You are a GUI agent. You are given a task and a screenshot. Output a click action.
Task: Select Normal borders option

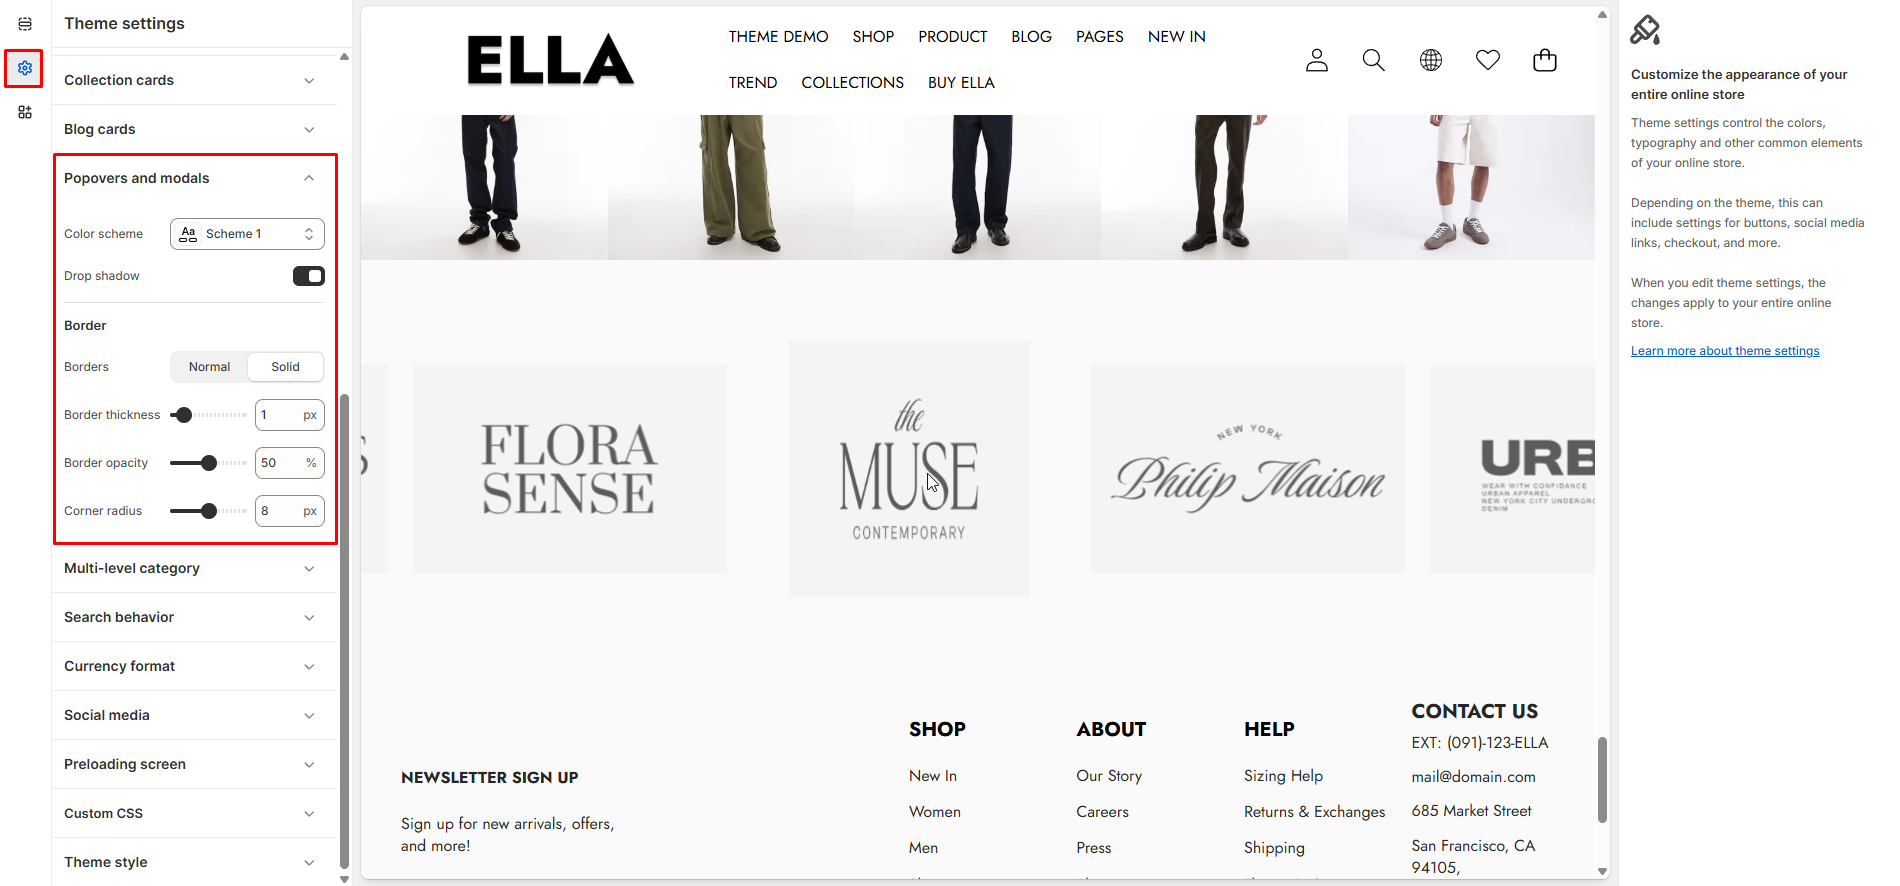click(209, 367)
